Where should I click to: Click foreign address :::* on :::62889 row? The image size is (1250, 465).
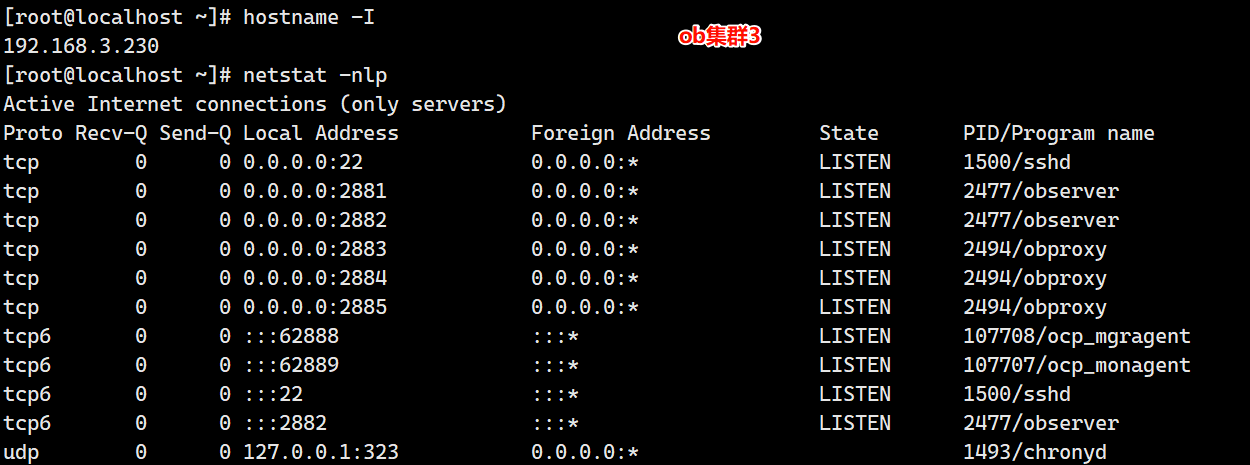point(555,365)
